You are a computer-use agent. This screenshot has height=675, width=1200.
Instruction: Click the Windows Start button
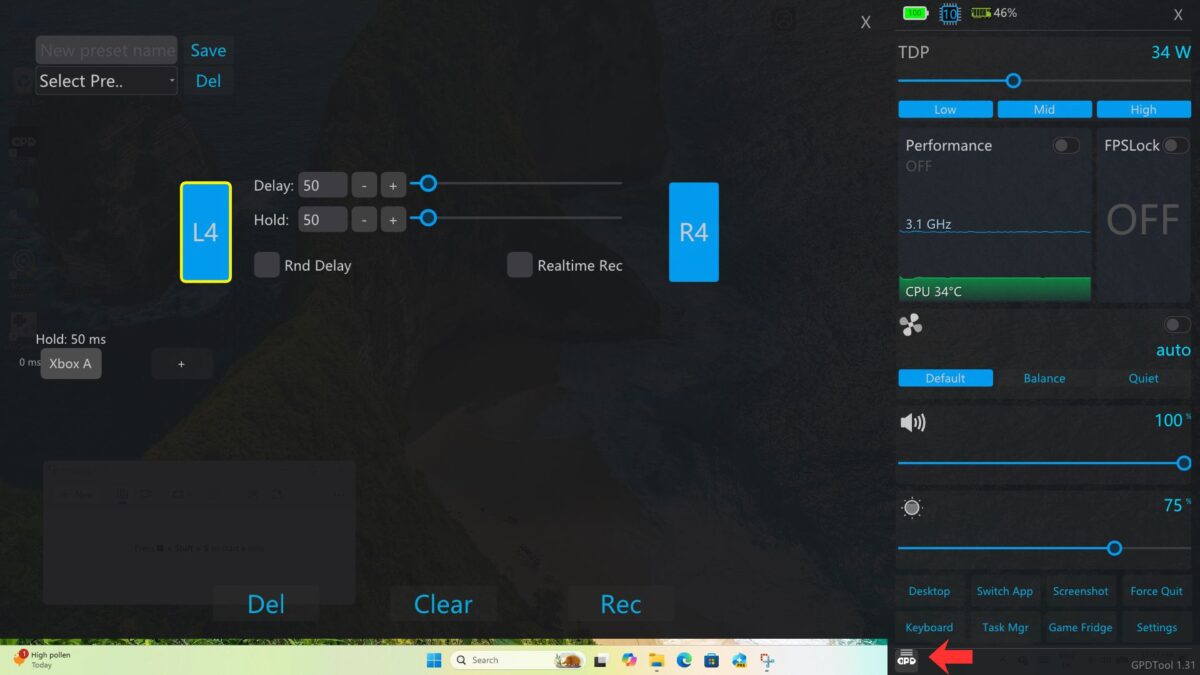click(432, 660)
